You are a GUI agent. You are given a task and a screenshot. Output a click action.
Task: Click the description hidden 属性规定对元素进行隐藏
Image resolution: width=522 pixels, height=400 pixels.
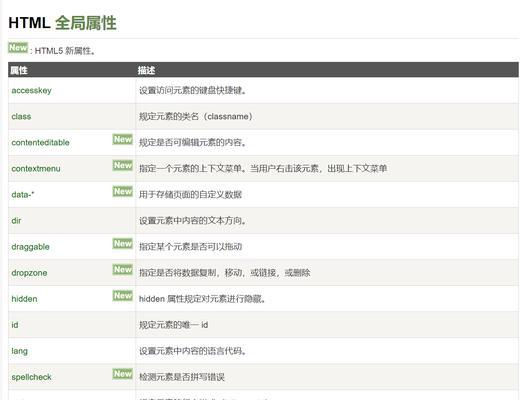202,299
